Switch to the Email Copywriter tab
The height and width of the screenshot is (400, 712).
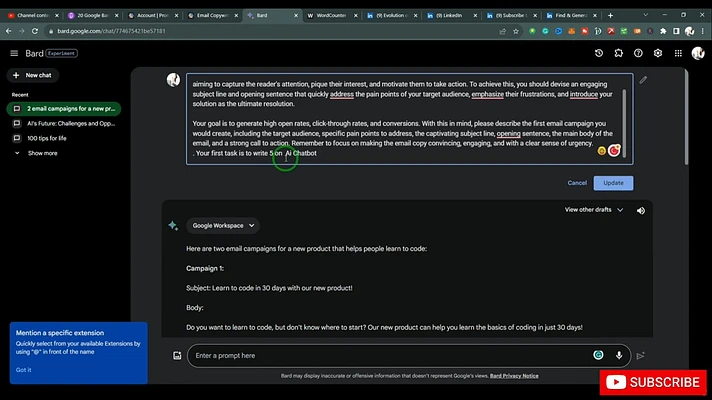pos(212,15)
